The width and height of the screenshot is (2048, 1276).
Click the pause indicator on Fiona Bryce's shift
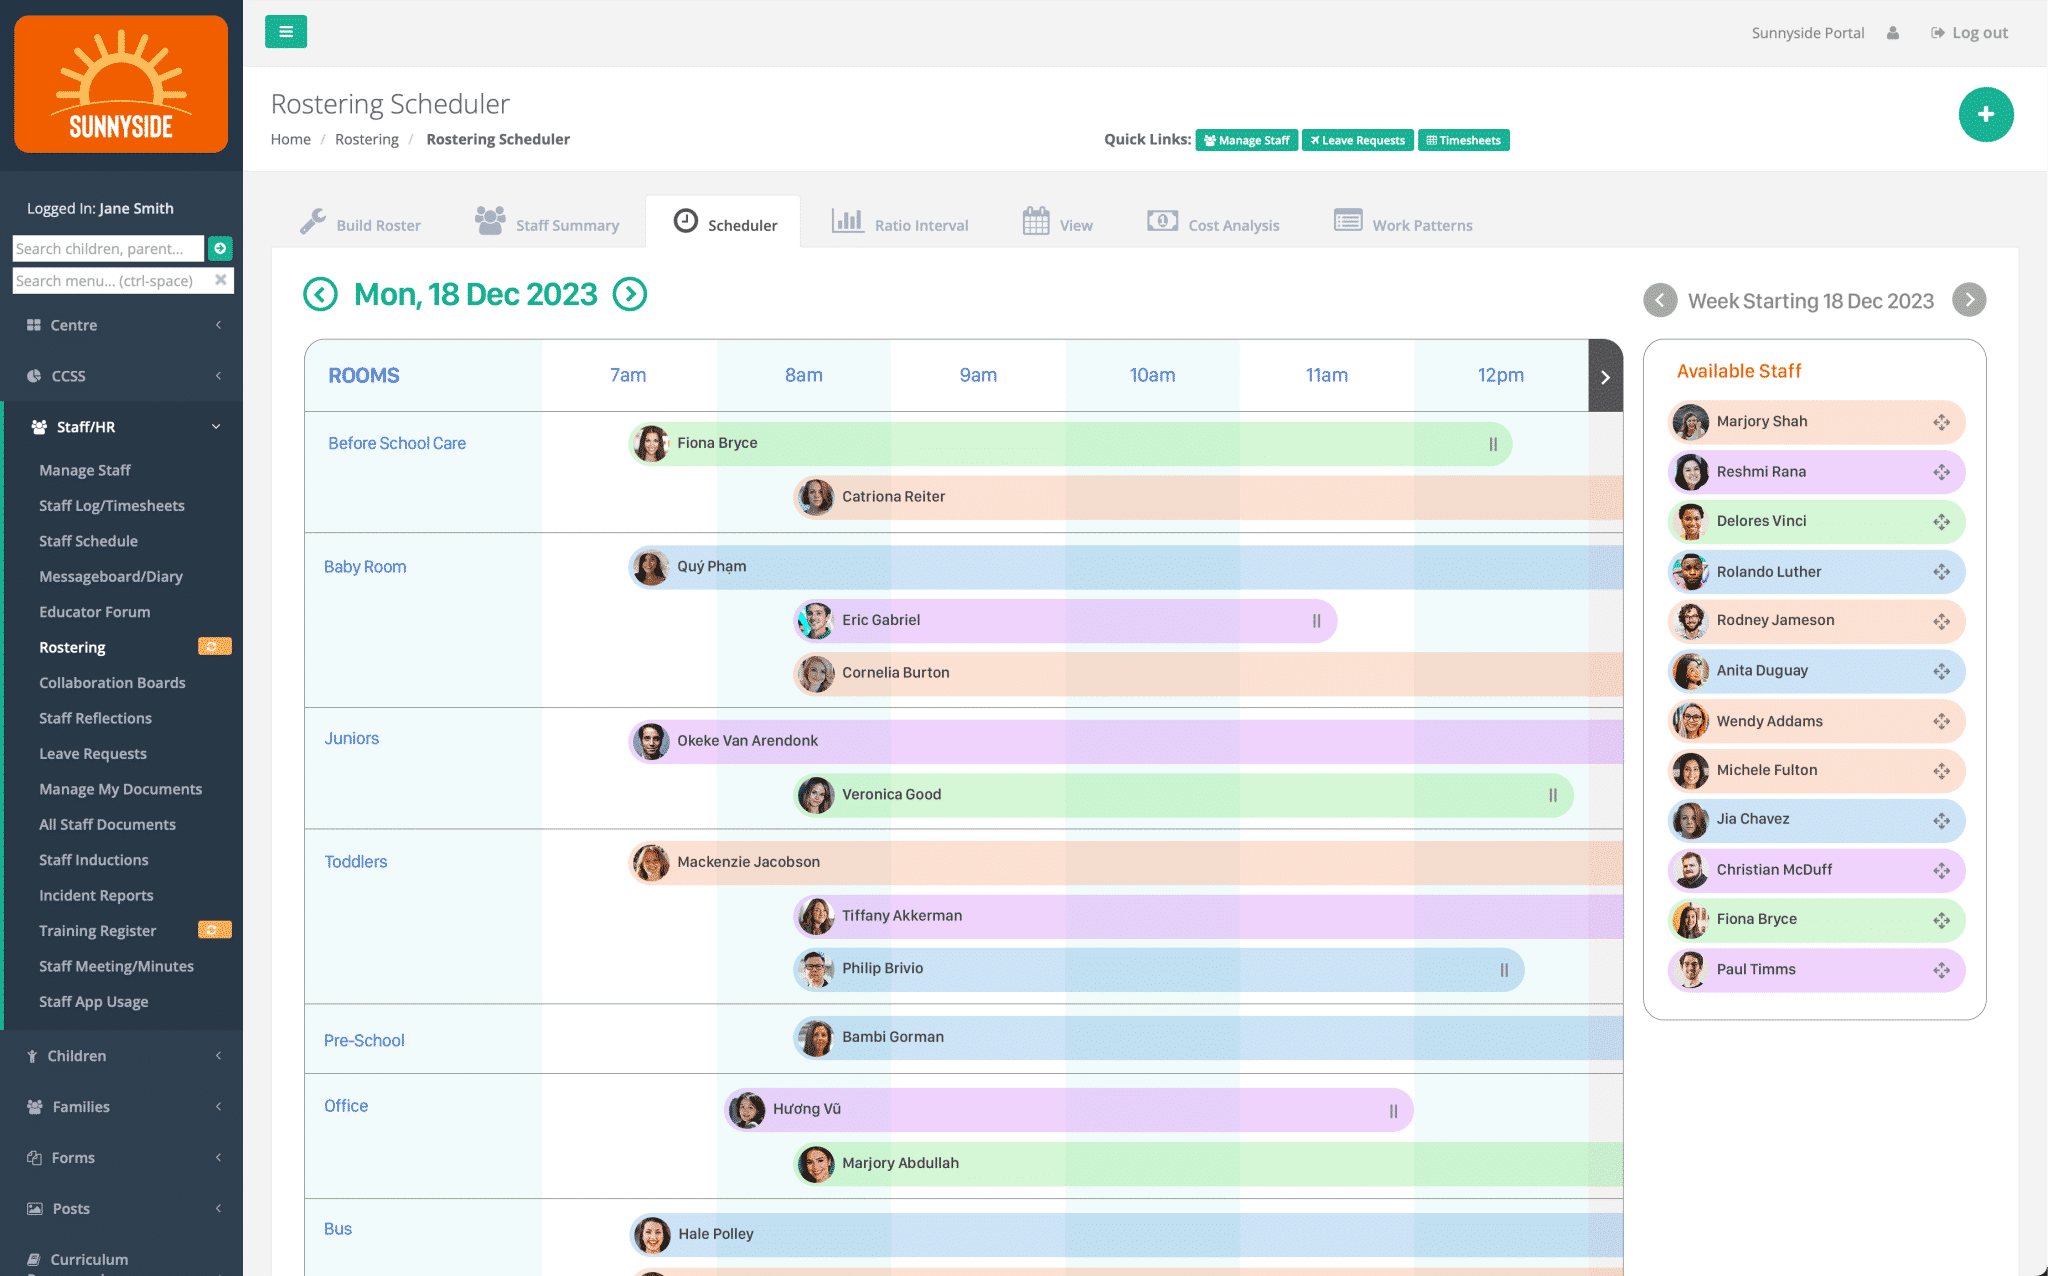tap(1492, 442)
